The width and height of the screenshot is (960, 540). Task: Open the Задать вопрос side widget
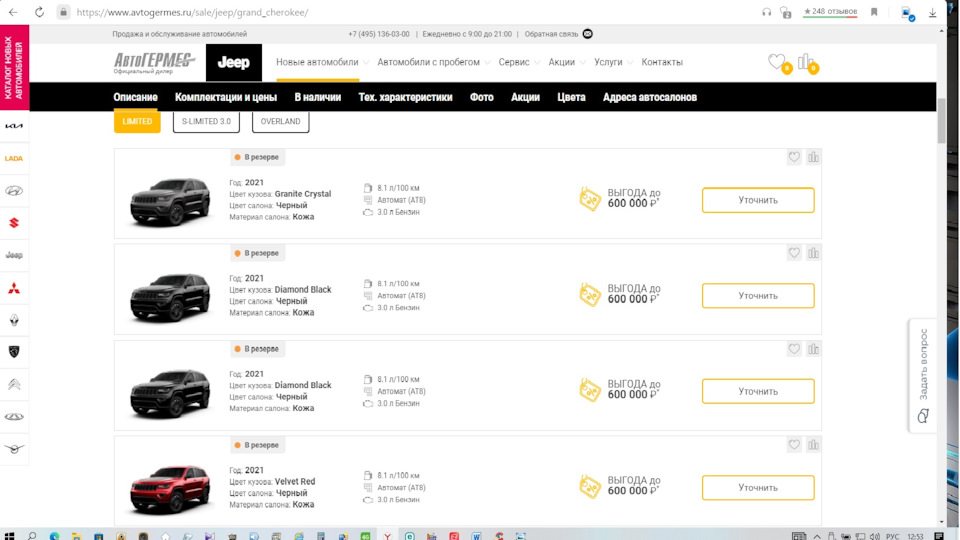pos(923,375)
